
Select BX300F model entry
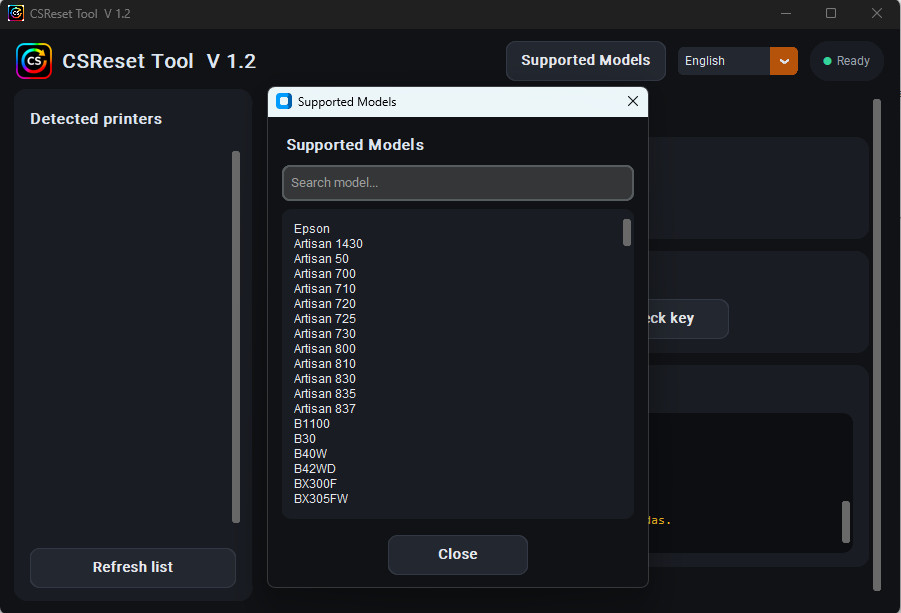tap(315, 483)
